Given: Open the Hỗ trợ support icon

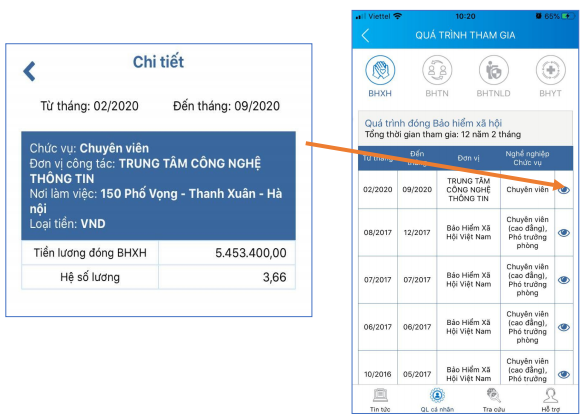Looking at the screenshot, I should click(x=550, y=395).
